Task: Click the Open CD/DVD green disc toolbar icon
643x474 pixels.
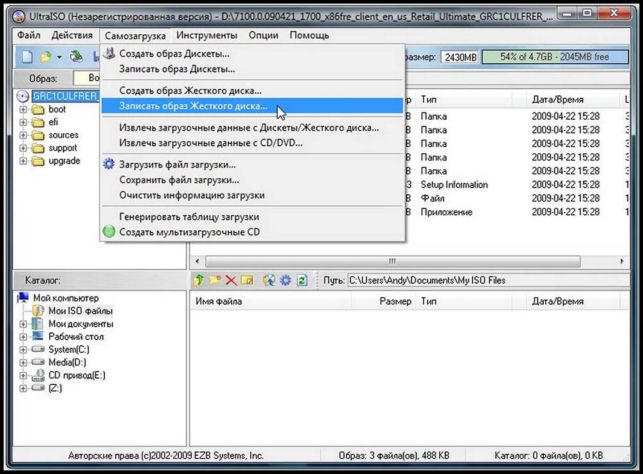Action: [x=76, y=56]
